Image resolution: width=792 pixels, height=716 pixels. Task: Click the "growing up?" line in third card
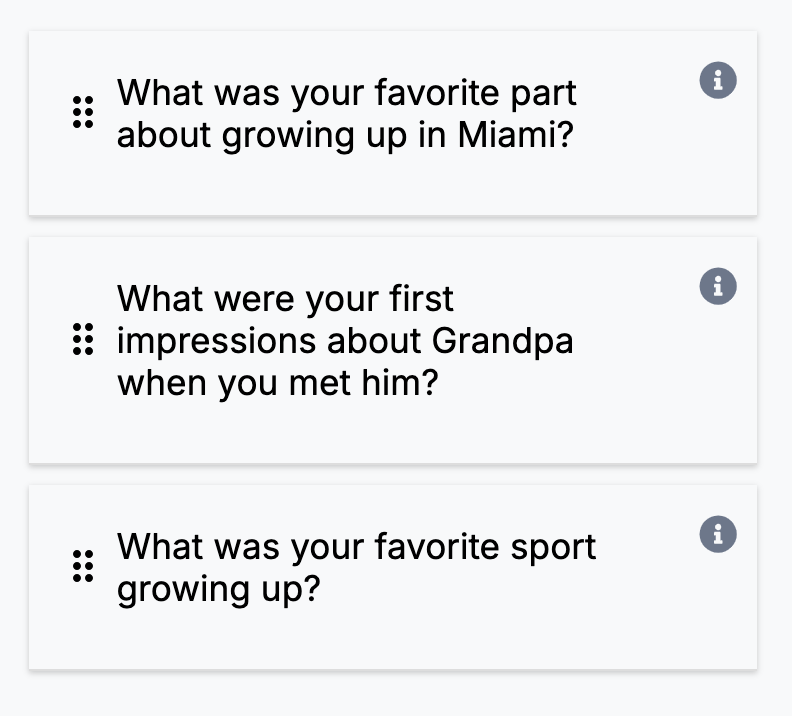point(218,589)
